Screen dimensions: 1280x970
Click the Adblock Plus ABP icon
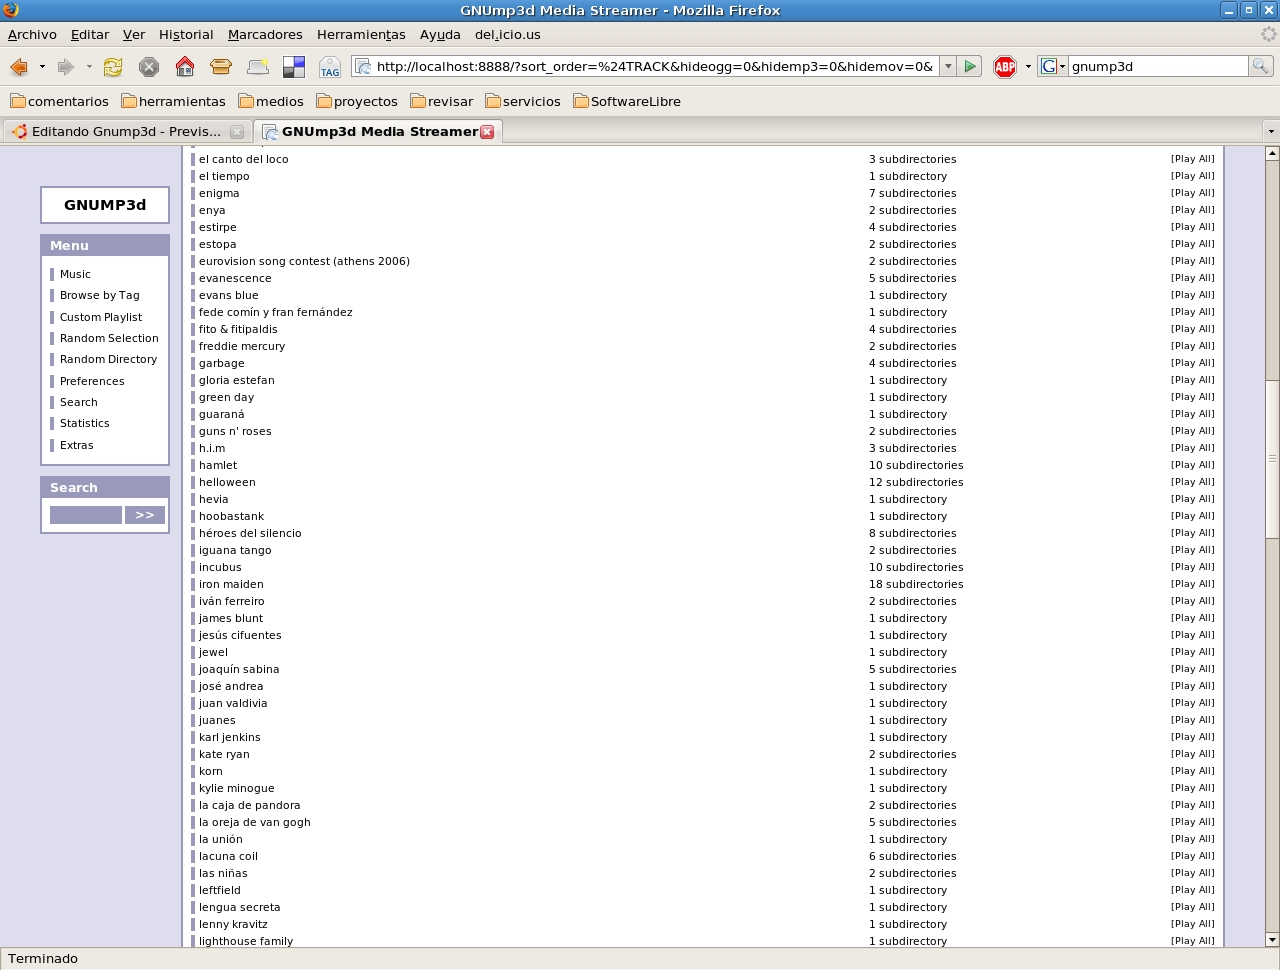(1005, 67)
